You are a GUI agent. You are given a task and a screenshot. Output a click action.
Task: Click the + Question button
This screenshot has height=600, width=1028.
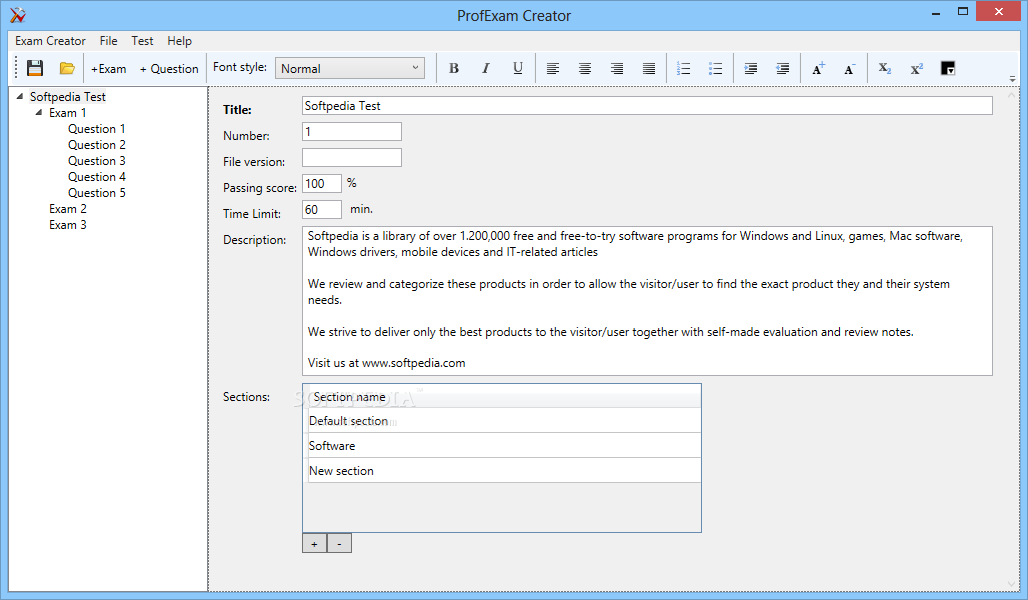[x=169, y=69]
